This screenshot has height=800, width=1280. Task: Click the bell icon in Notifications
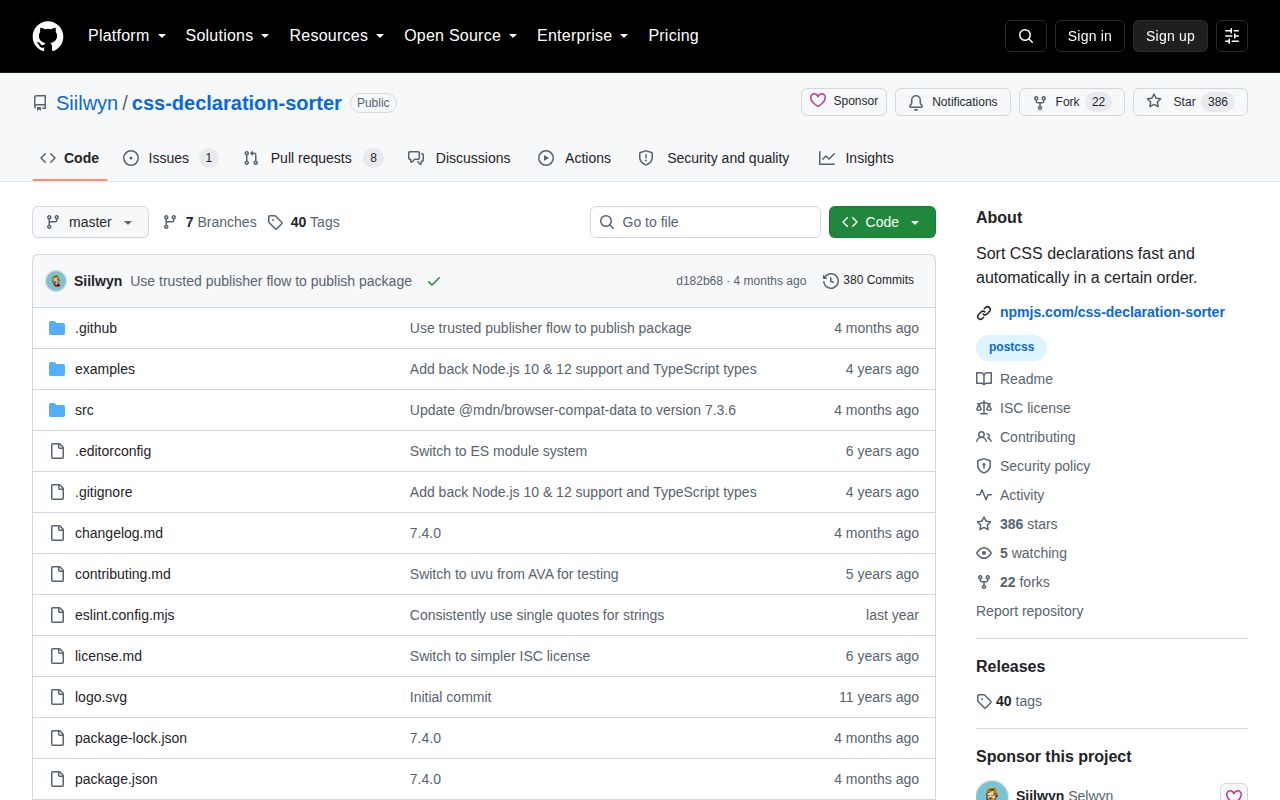[x=916, y=102]
